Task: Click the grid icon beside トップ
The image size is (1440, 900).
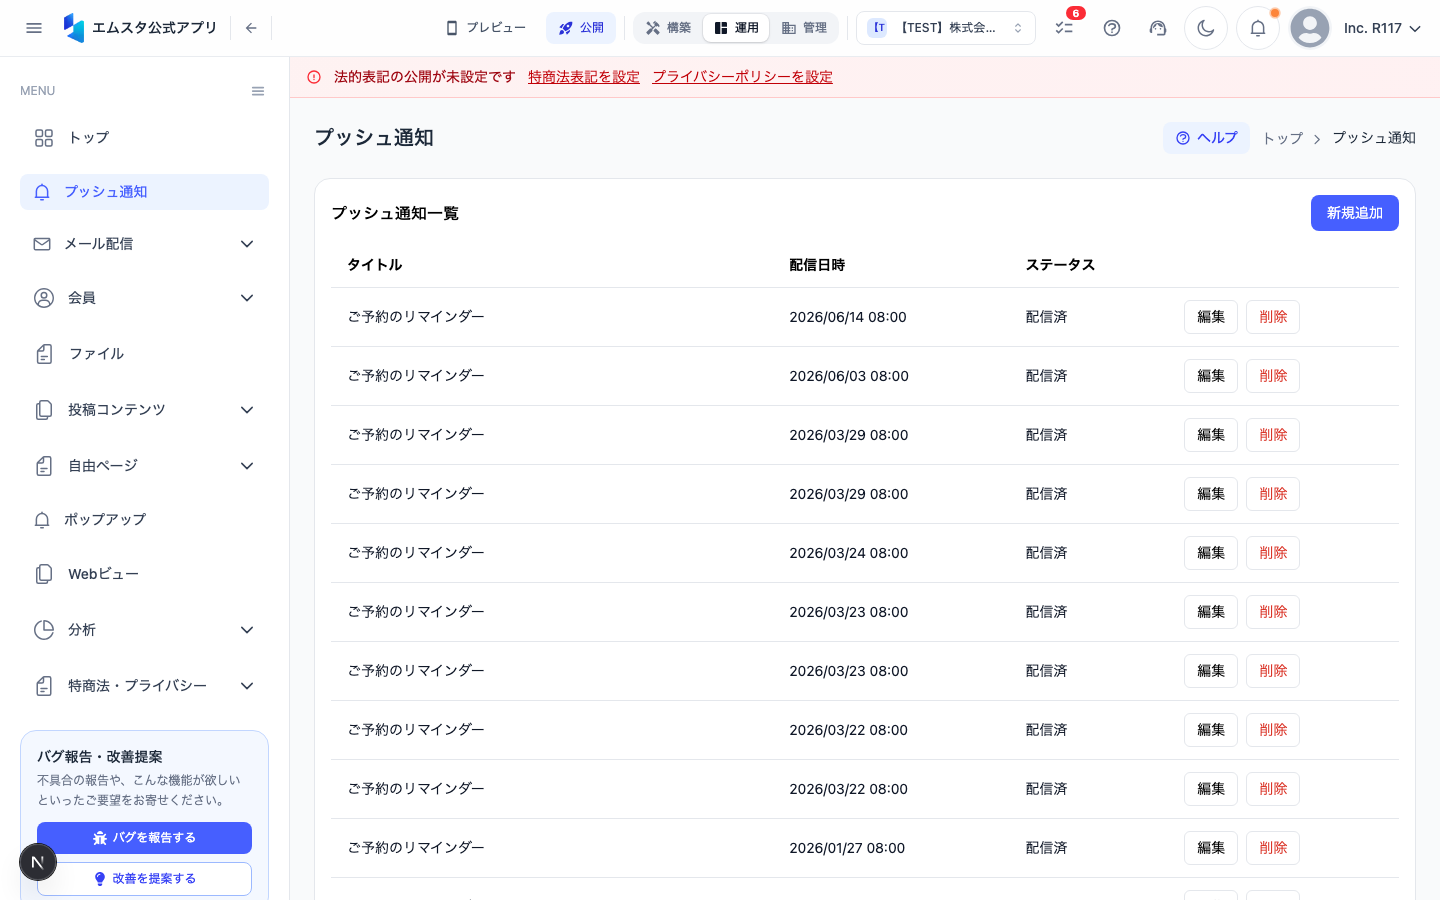Action: click(44, 138)
